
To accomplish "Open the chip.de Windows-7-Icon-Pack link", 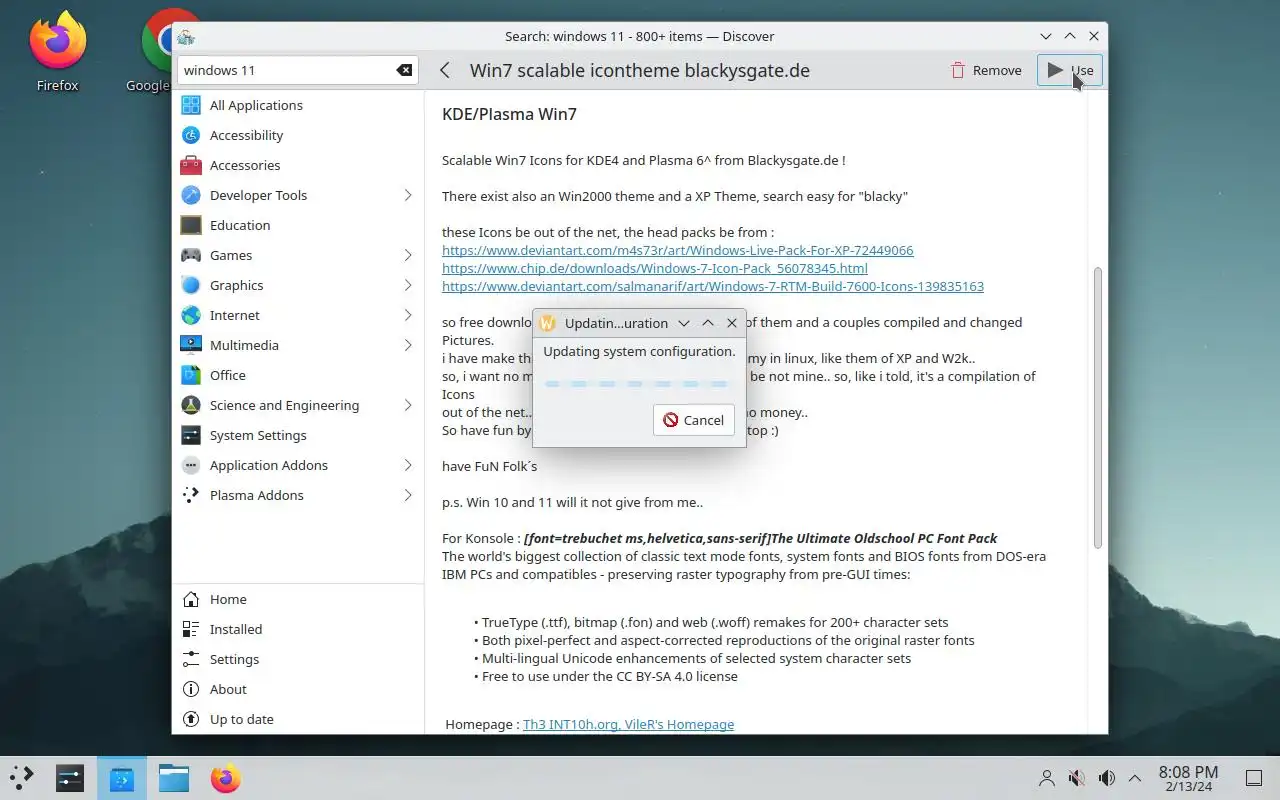I will (x=654, y=268).
